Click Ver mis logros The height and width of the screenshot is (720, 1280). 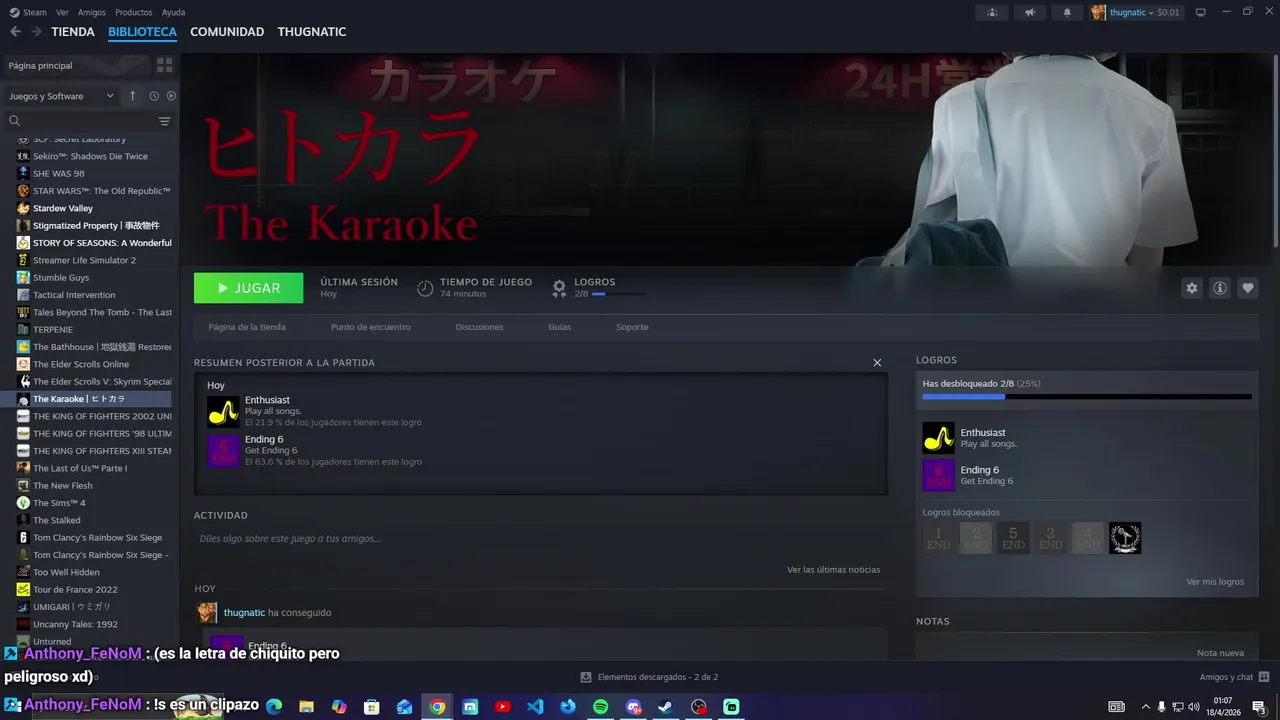[x=1215, y=582]
